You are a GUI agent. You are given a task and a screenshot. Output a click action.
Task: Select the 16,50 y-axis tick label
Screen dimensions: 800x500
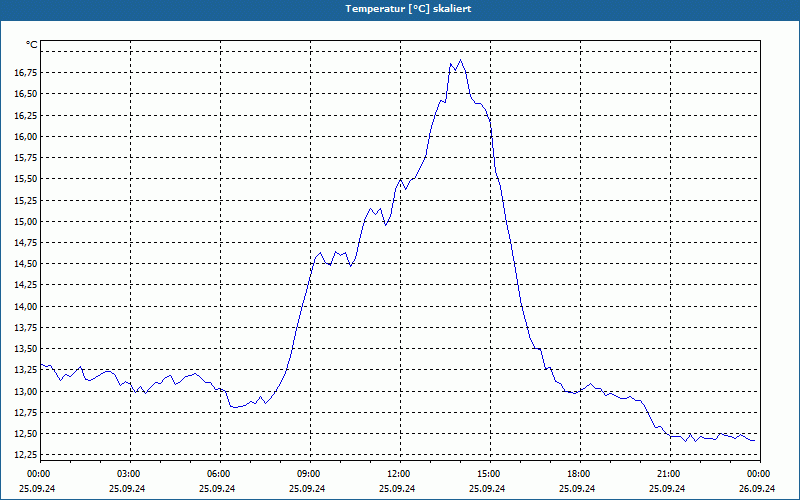tap(26, 94)
